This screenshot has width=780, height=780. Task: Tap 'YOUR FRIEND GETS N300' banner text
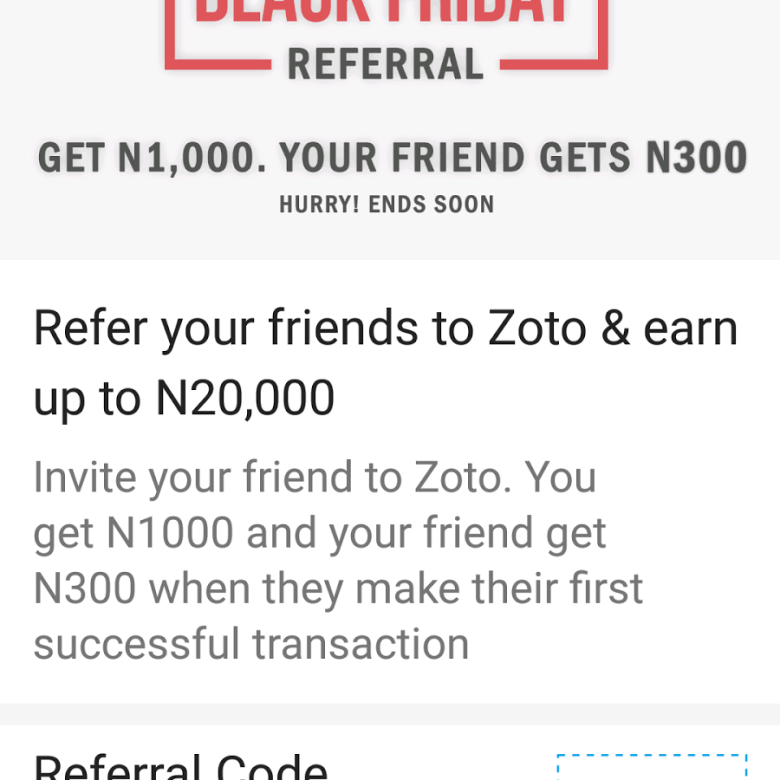(x=513, y=157)
